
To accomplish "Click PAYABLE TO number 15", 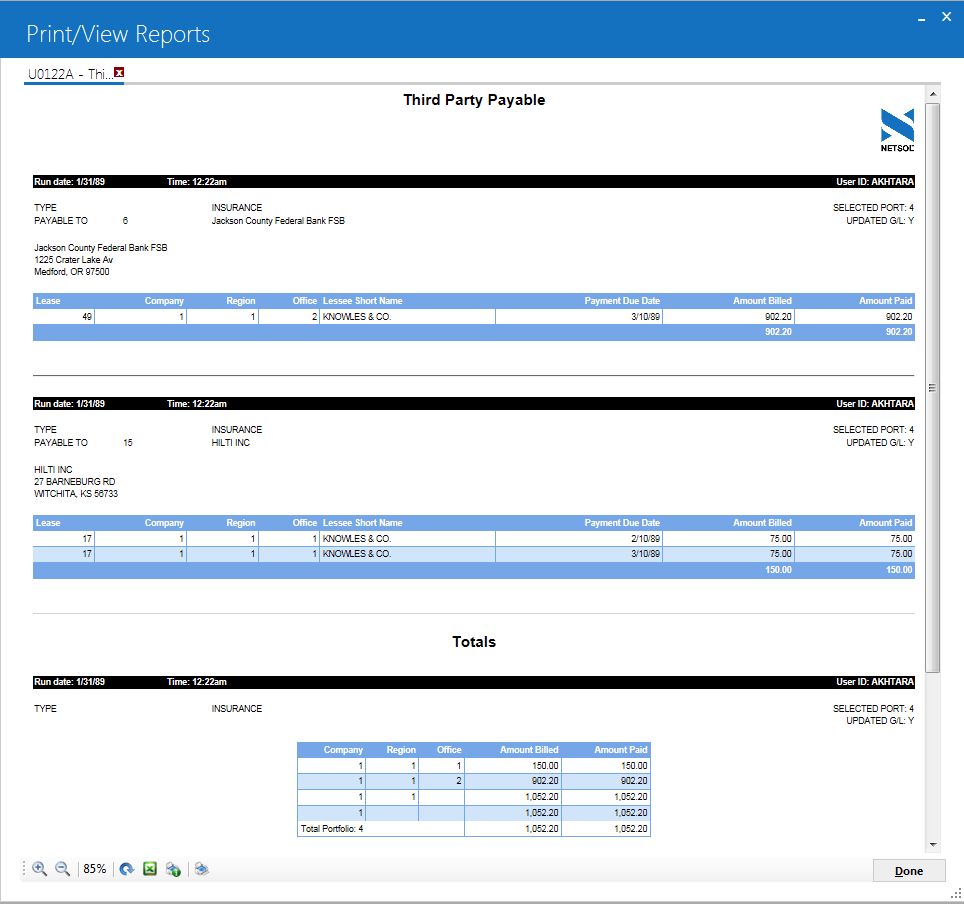I will pyautogui.click(x=128, y=443).
